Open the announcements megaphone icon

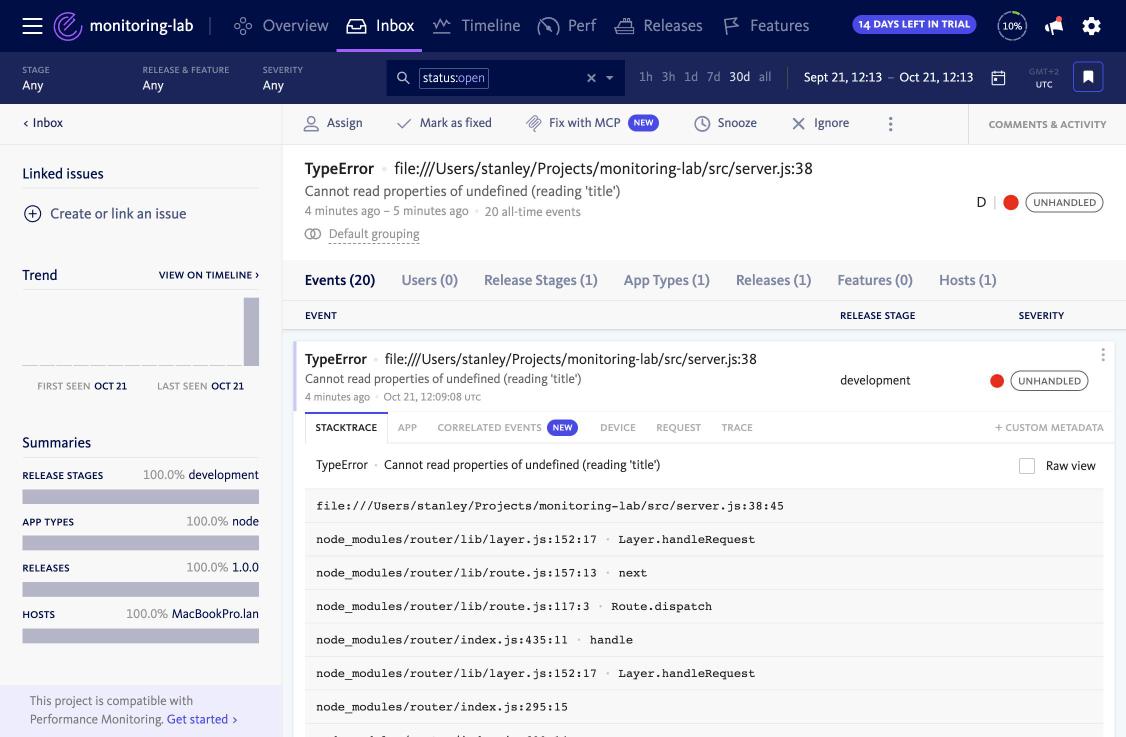[1053, 27]
